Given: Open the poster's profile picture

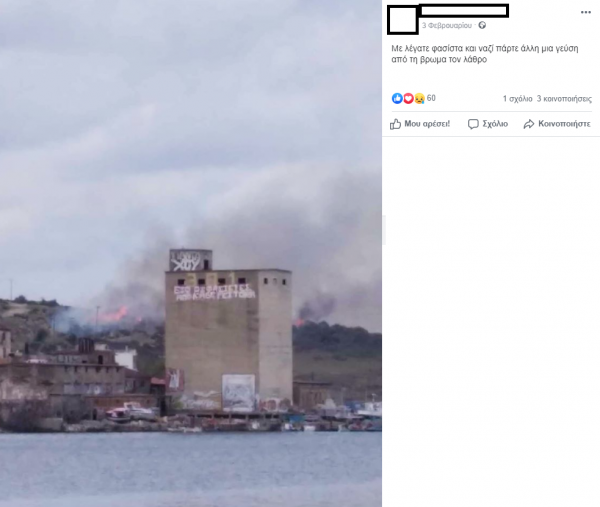Looking at the screenshot, I should tap(403, 20).
